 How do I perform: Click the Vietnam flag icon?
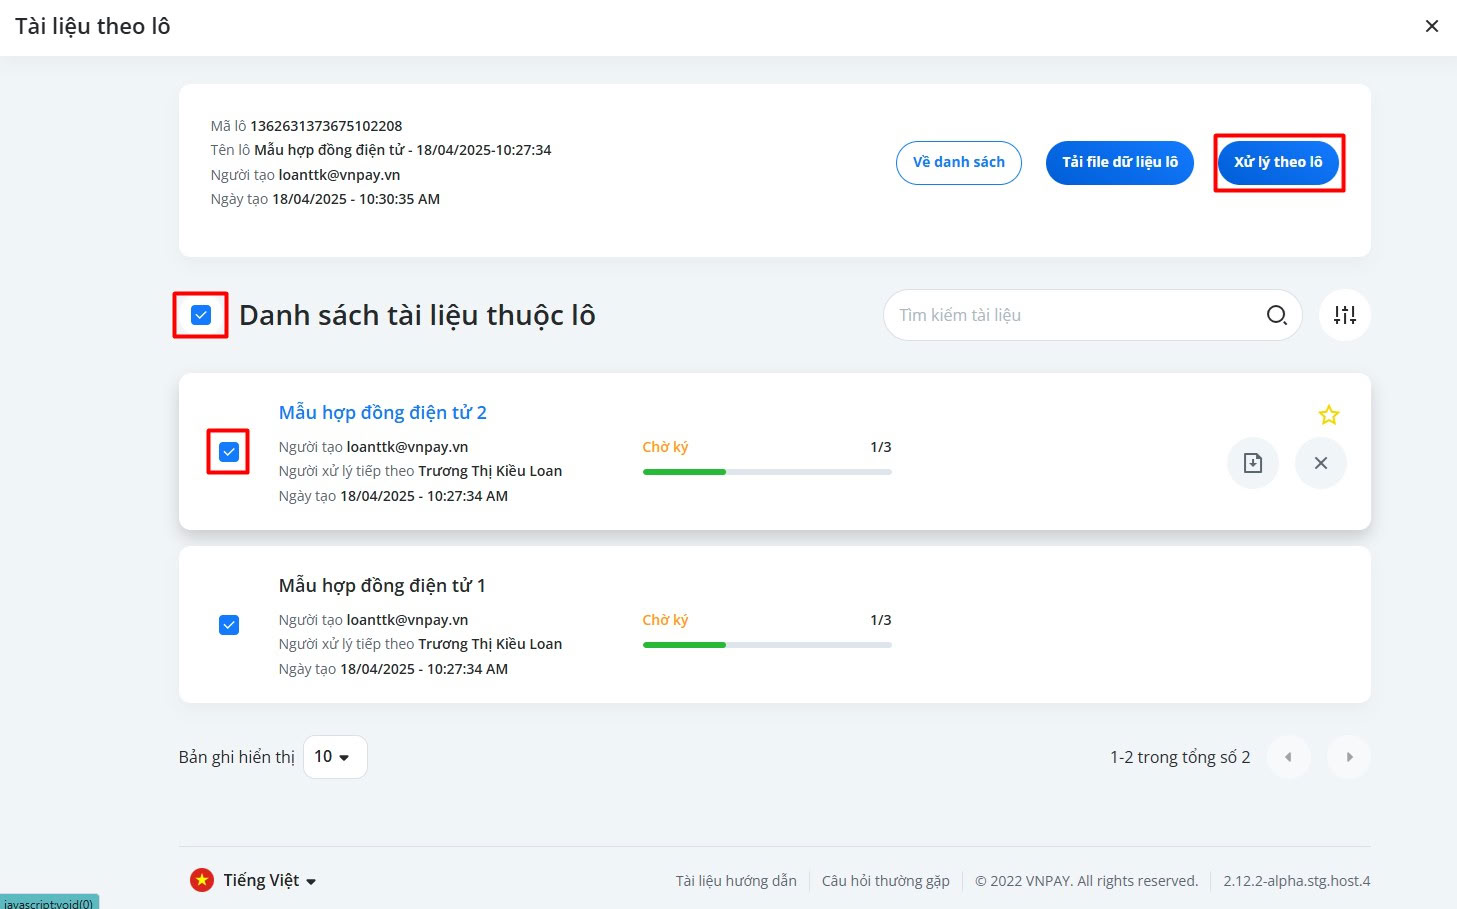202,880
